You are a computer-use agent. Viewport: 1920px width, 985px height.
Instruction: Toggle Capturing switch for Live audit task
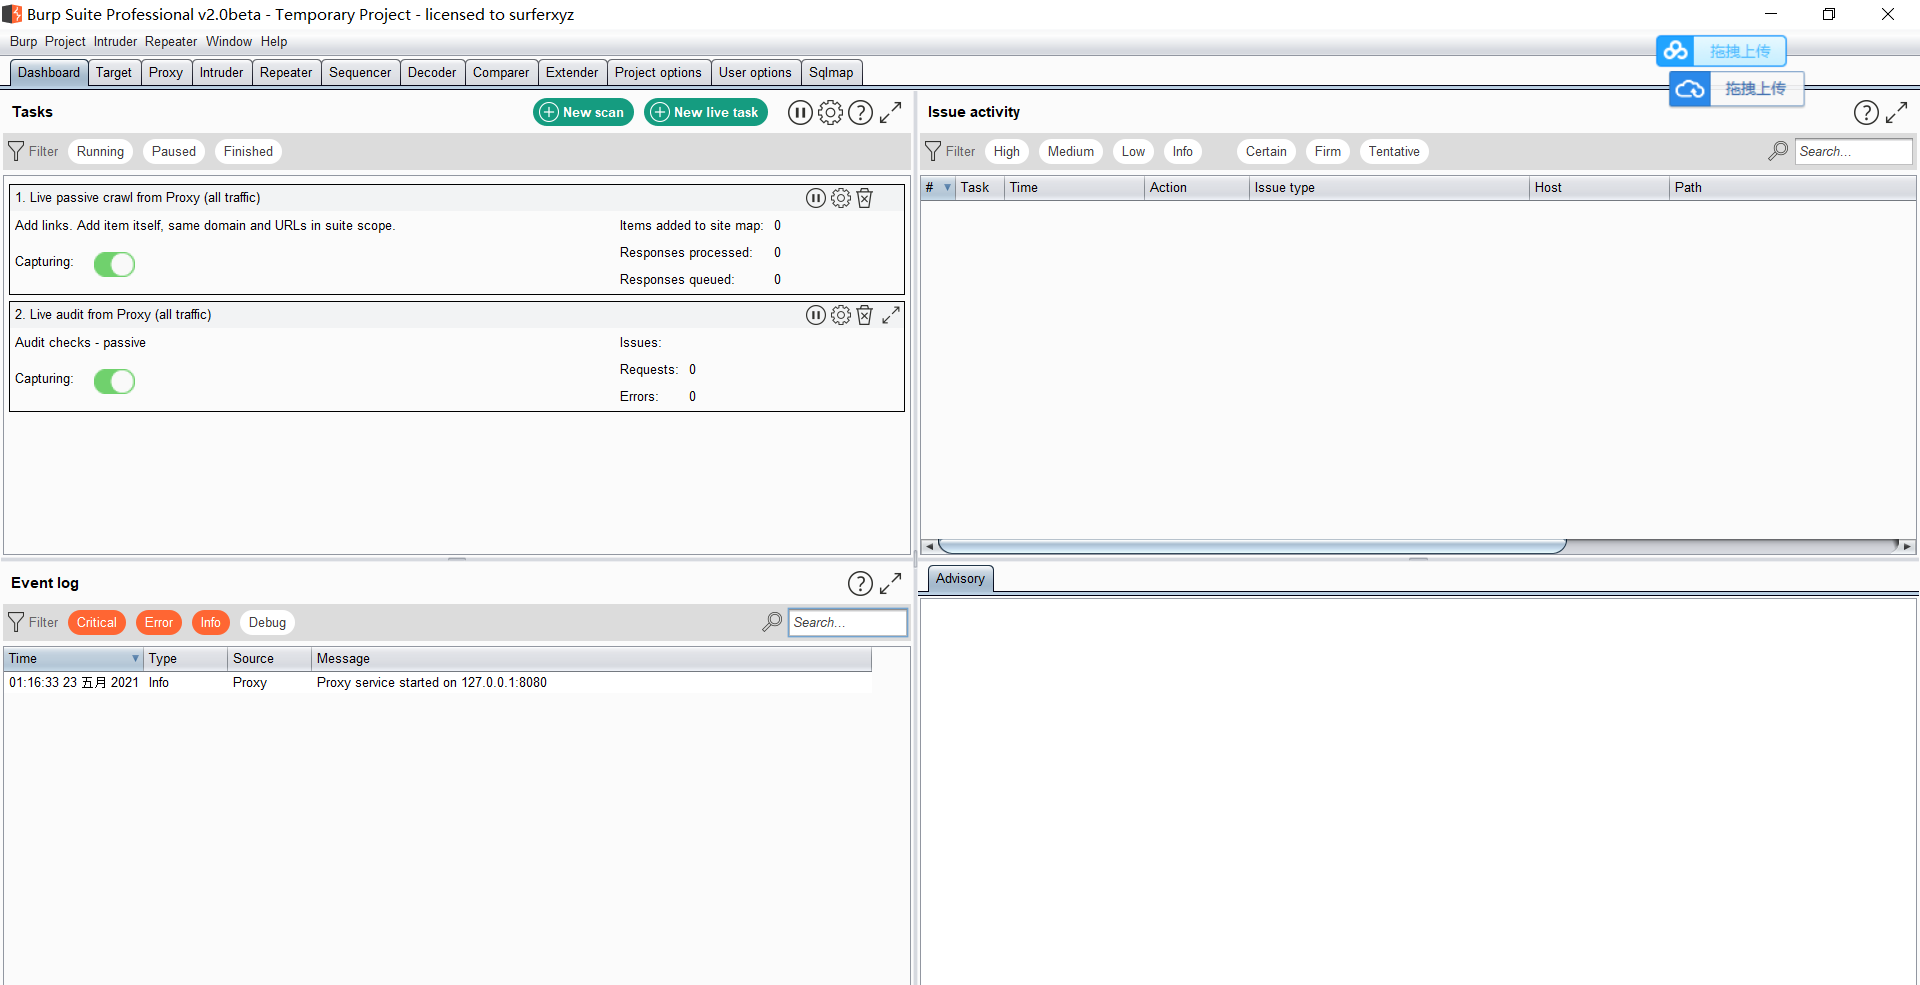114,381
